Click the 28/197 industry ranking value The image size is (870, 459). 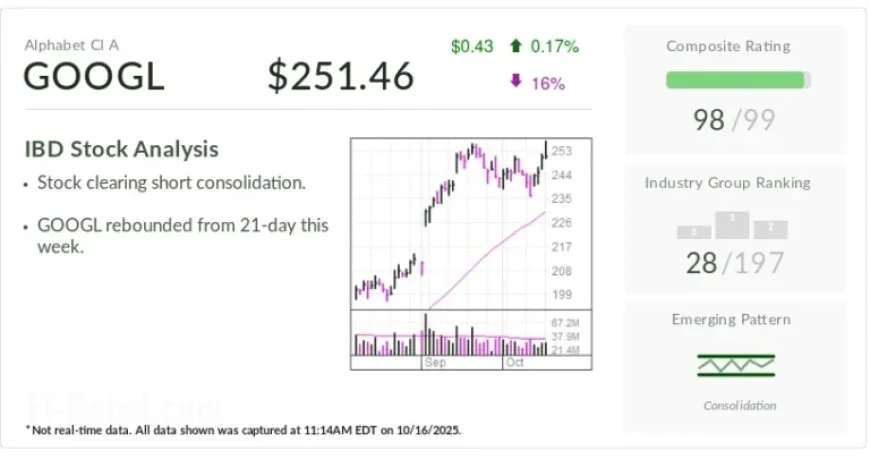click(734, 263)
